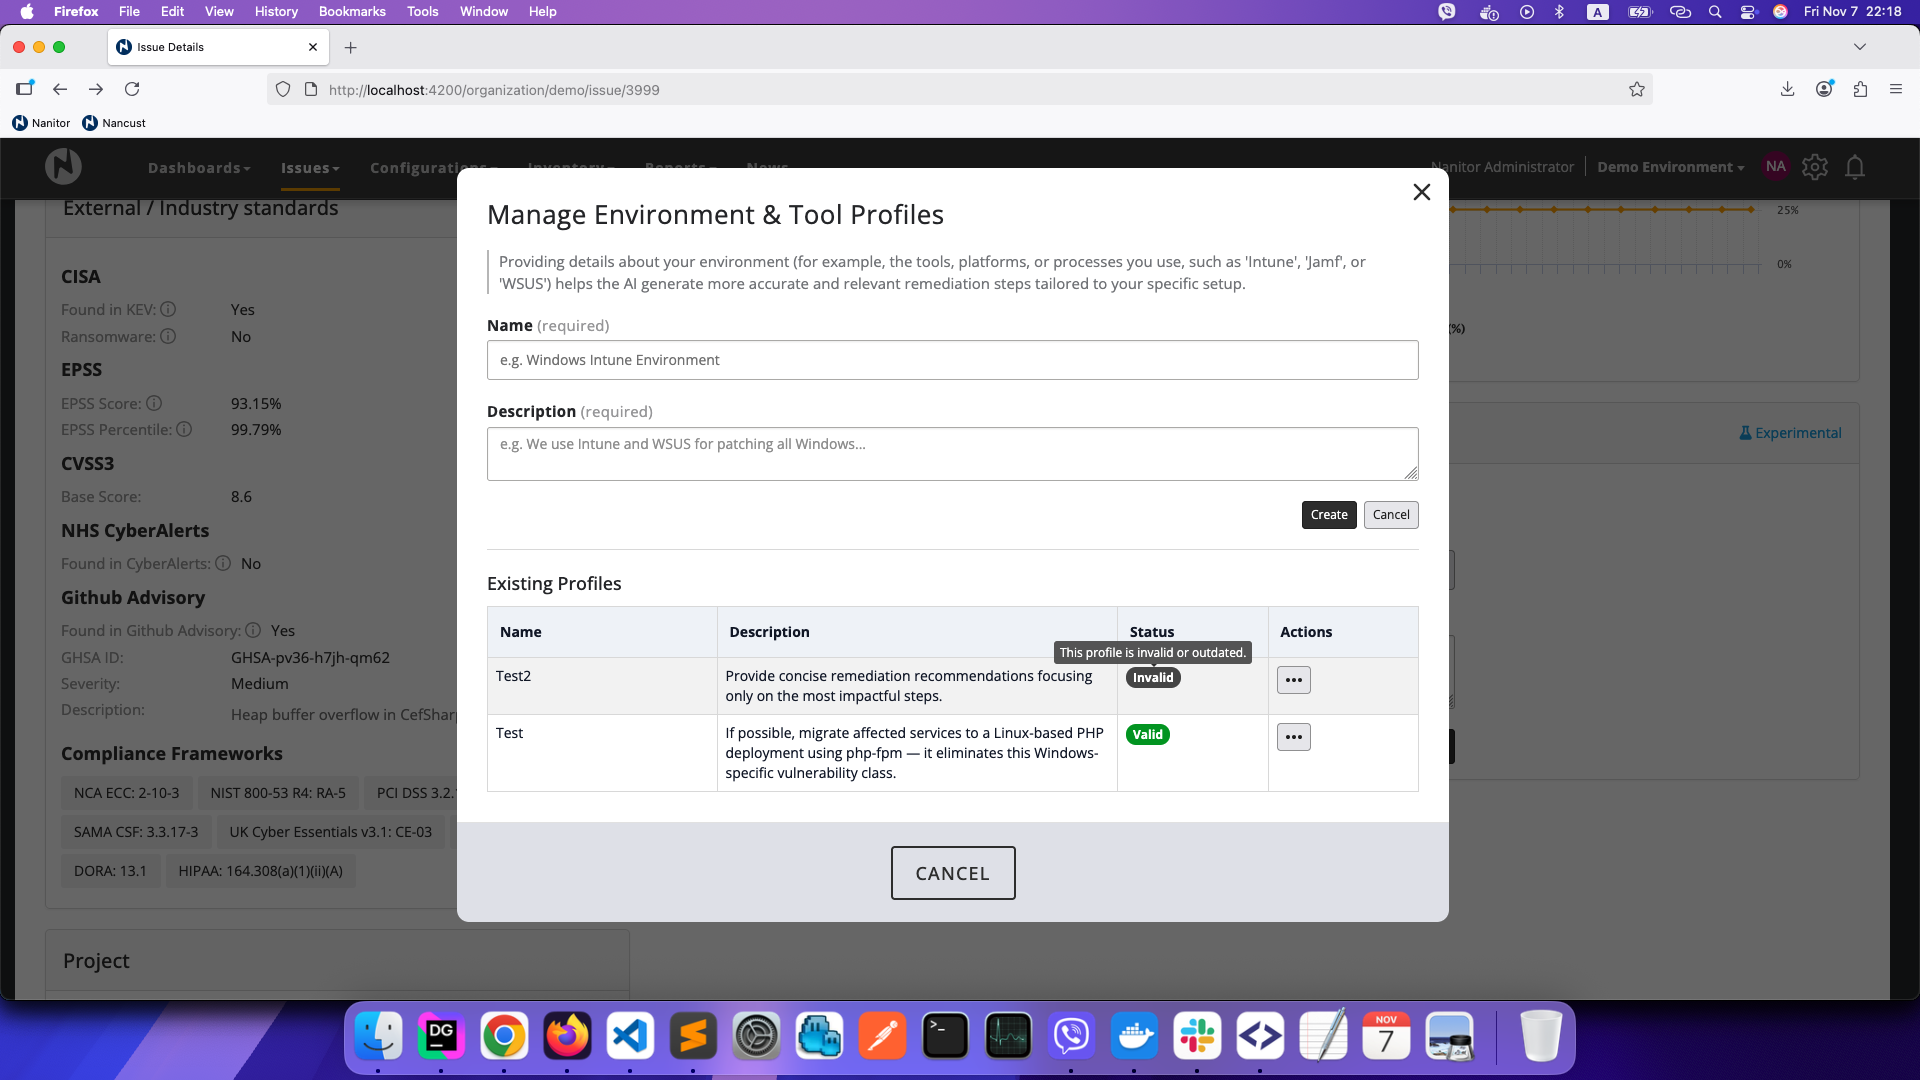This screenshot has width=1920, height=1080.
Task: Click the Name input field
Action: coord(951,360)
